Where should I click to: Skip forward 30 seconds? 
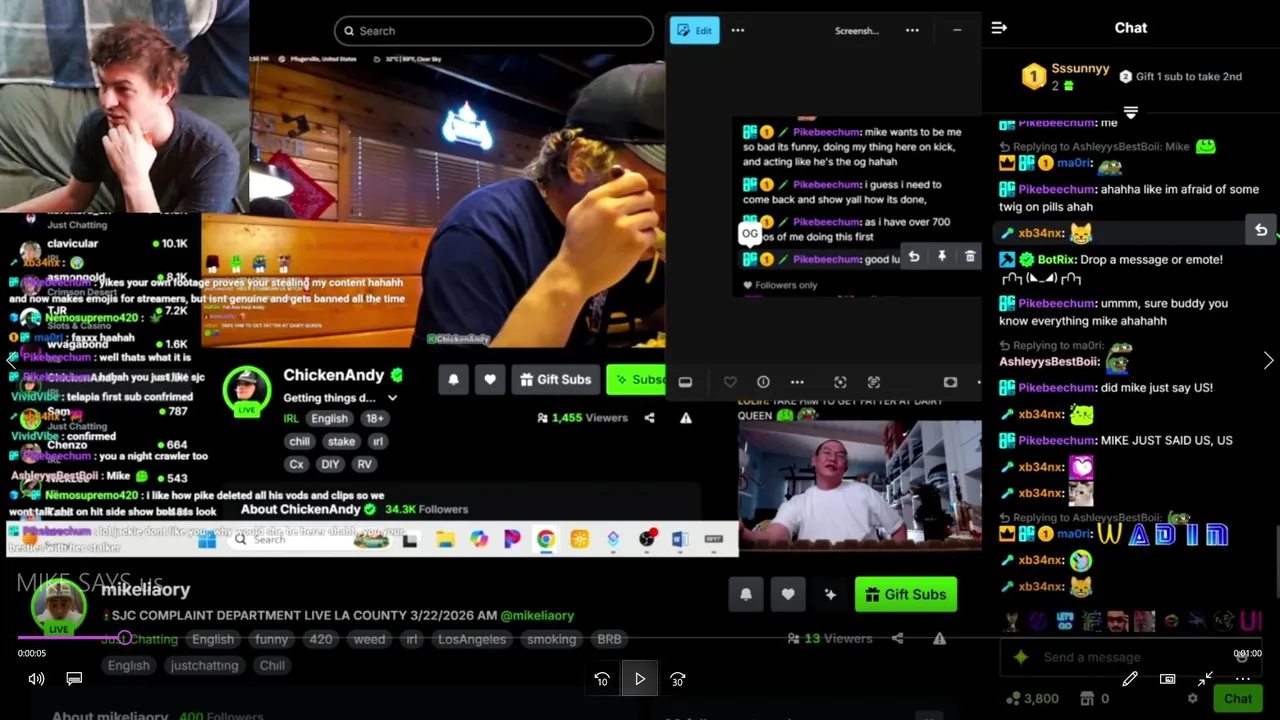point(678,679)
